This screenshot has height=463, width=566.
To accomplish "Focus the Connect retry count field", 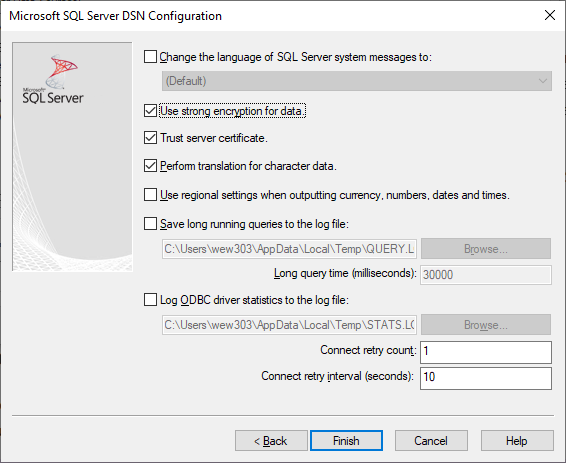I will point(486,352).
